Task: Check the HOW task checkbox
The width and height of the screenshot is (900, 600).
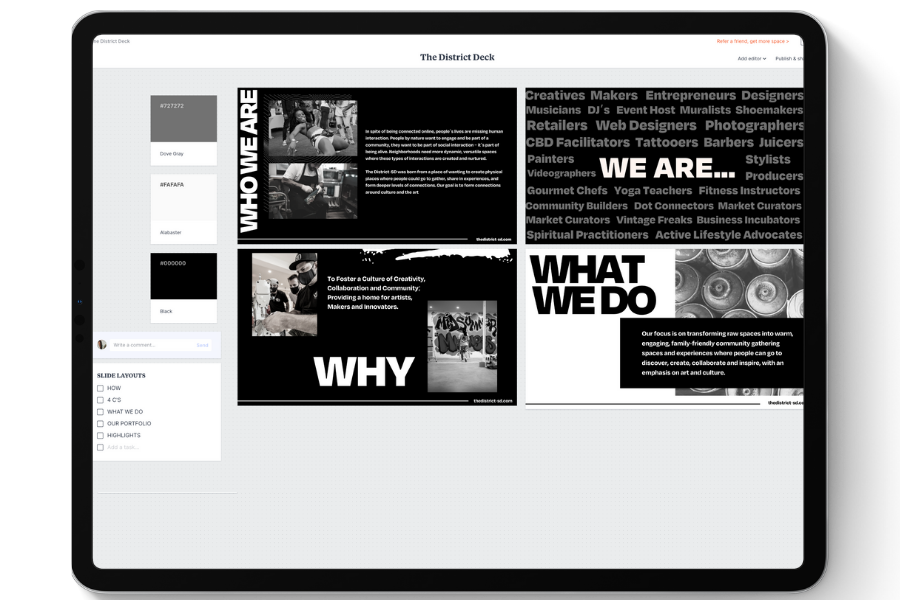Action: click(100, 388)
